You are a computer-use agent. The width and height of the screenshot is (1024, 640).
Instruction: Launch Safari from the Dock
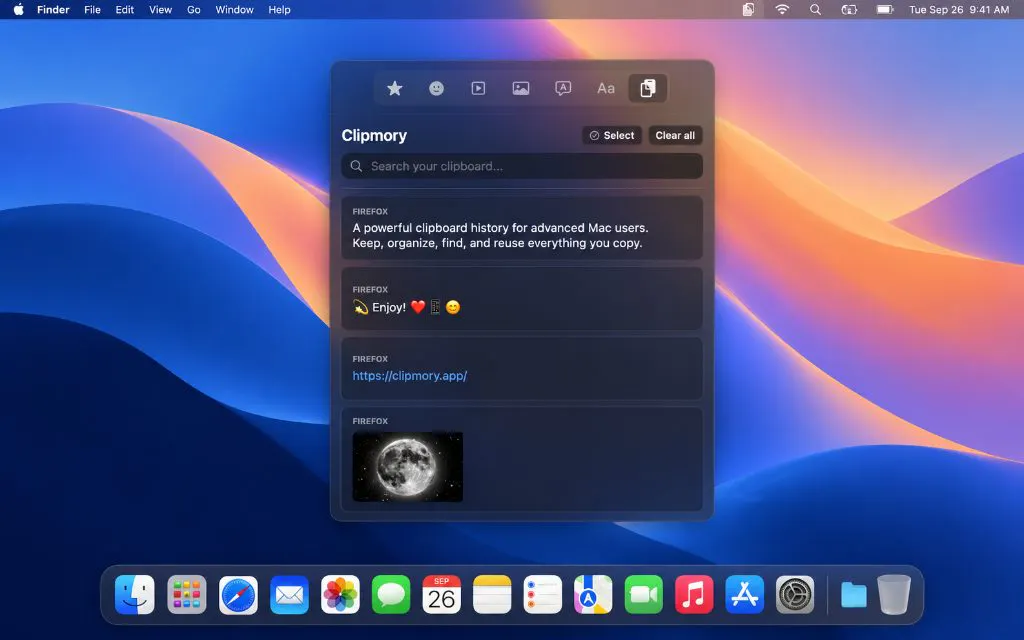click(238, 595)
